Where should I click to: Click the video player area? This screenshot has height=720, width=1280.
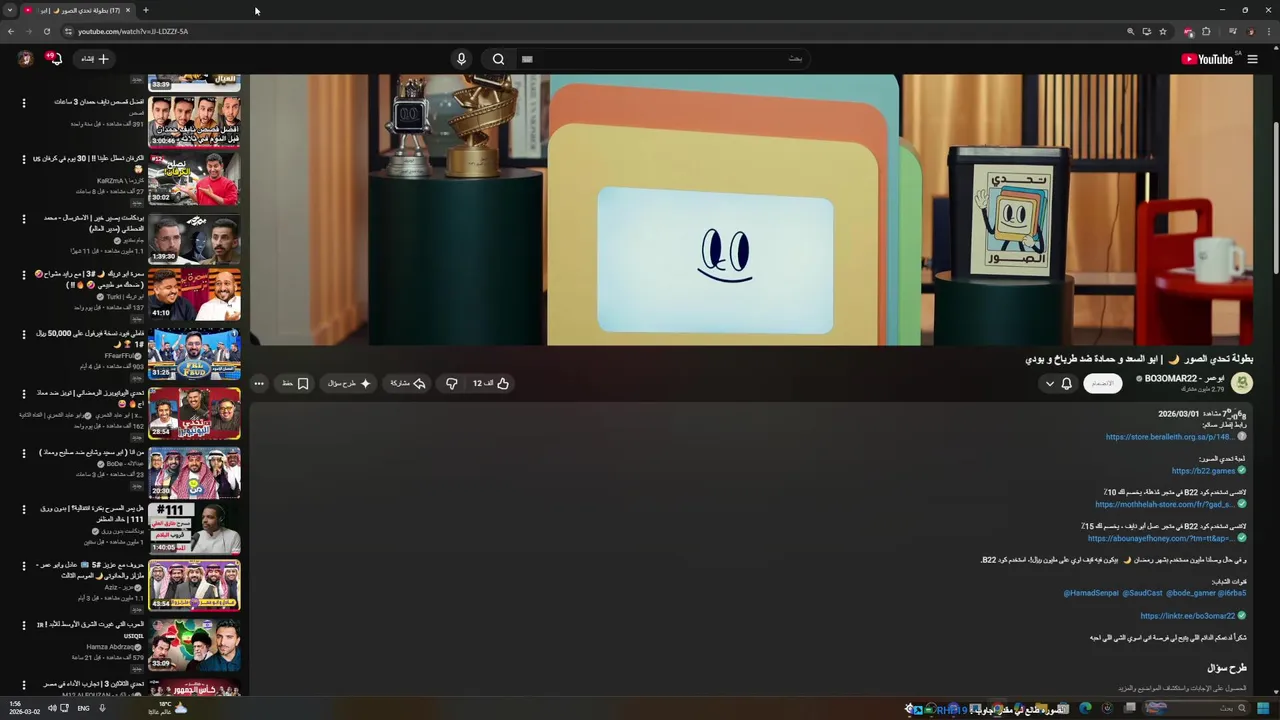[750, 210]
